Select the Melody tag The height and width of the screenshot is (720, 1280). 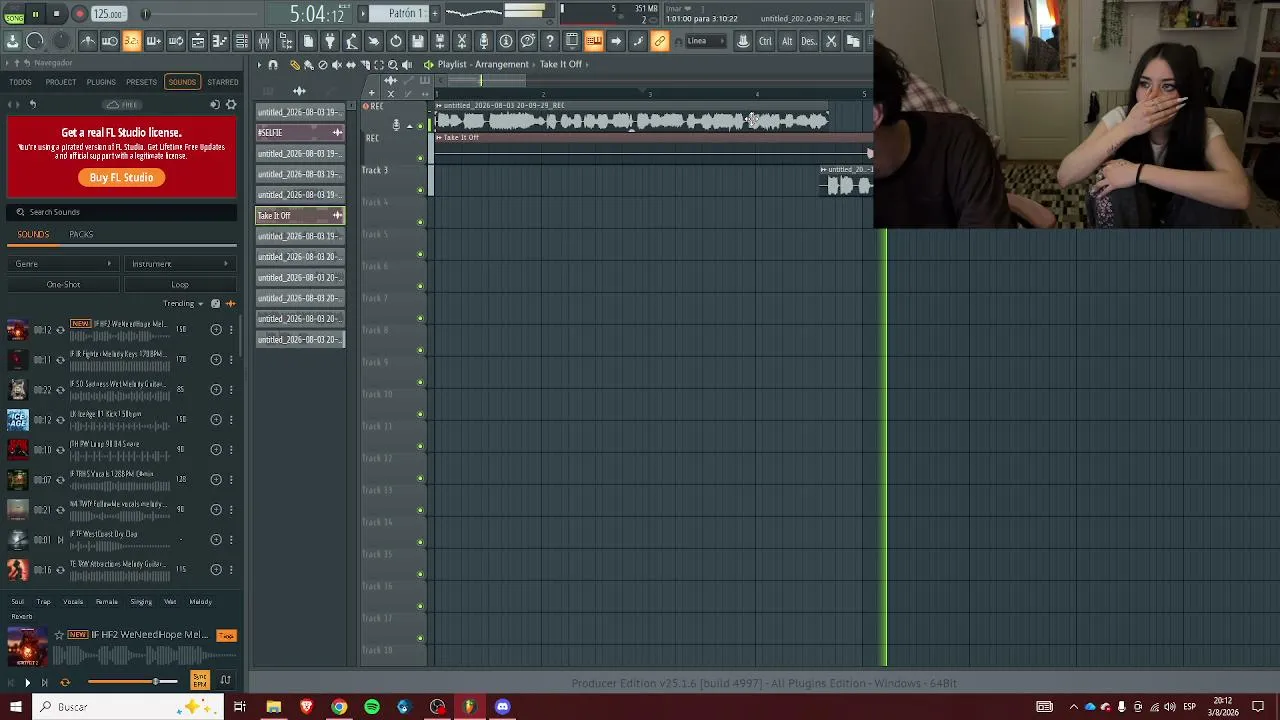[x=200, y=602]
